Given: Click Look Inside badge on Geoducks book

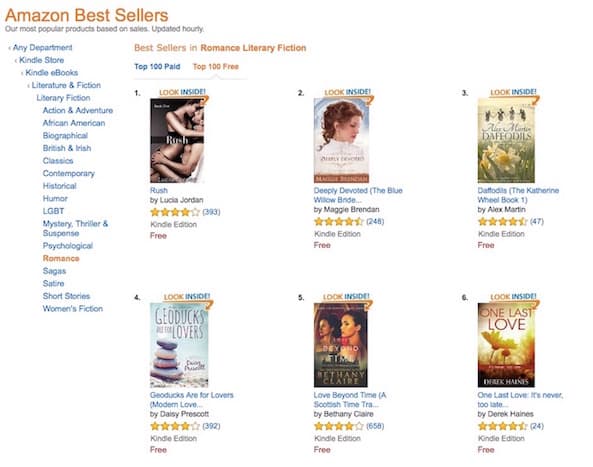Looking at the screenshot, I should [x=187, y=297].
